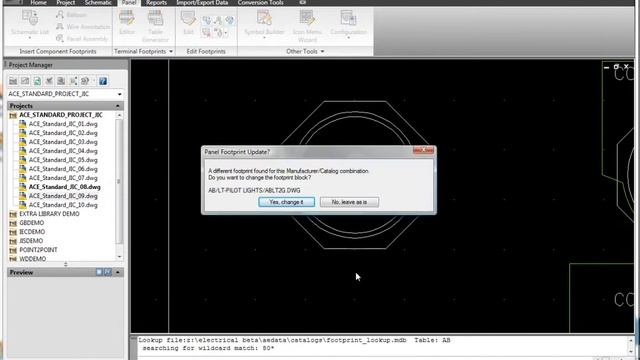Expand the Terminal Footprints panel dropdown
This screenshot has width=640, height=360.
point(171,51)
